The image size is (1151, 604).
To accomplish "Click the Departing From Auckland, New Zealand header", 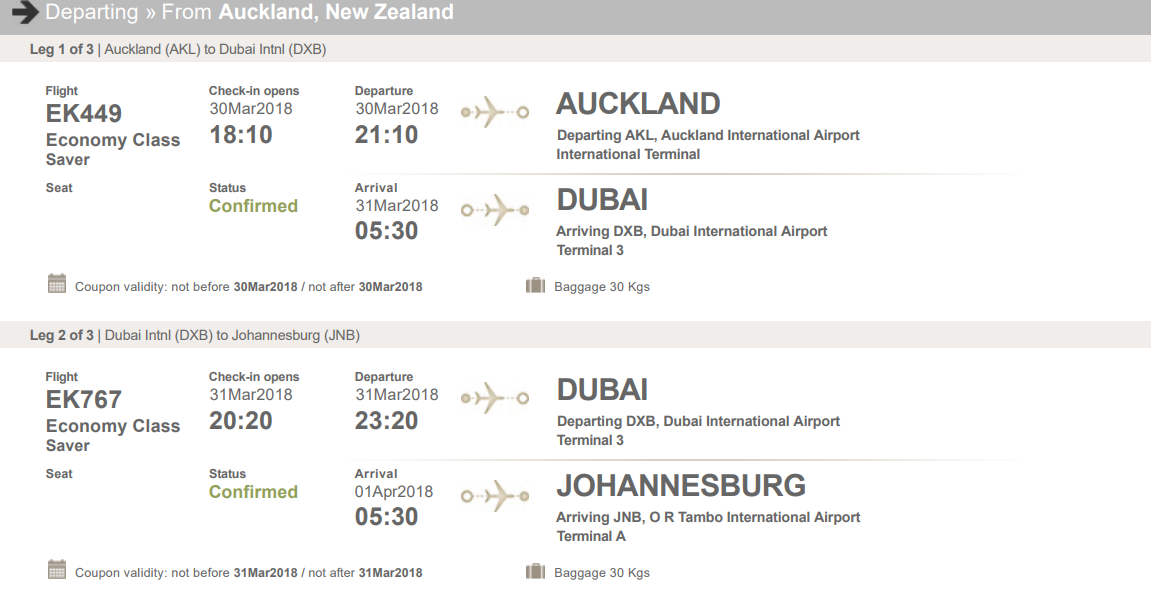I will point(249,13).
